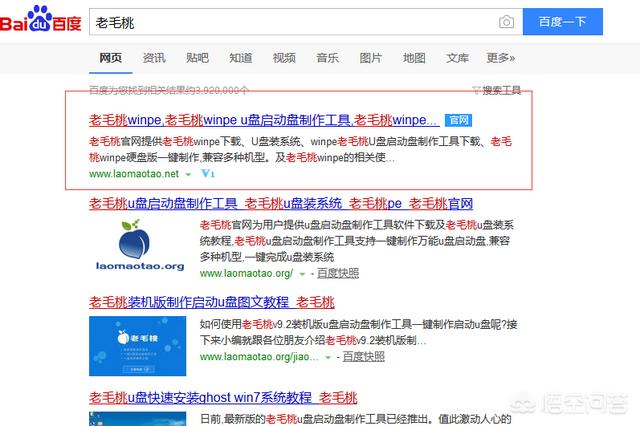Click the www.laomaotao.org/ green URL
This screenshot has height=426, width=640.
tap(246, 273)
